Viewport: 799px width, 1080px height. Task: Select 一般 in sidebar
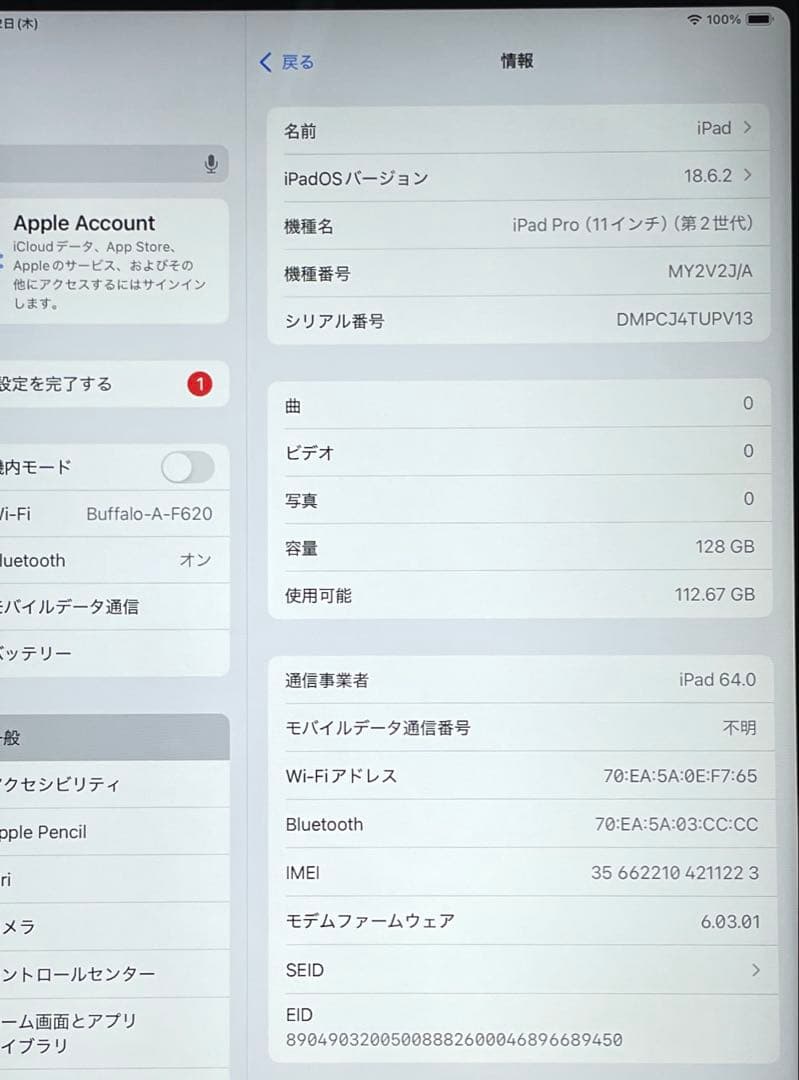click(114, 737)
